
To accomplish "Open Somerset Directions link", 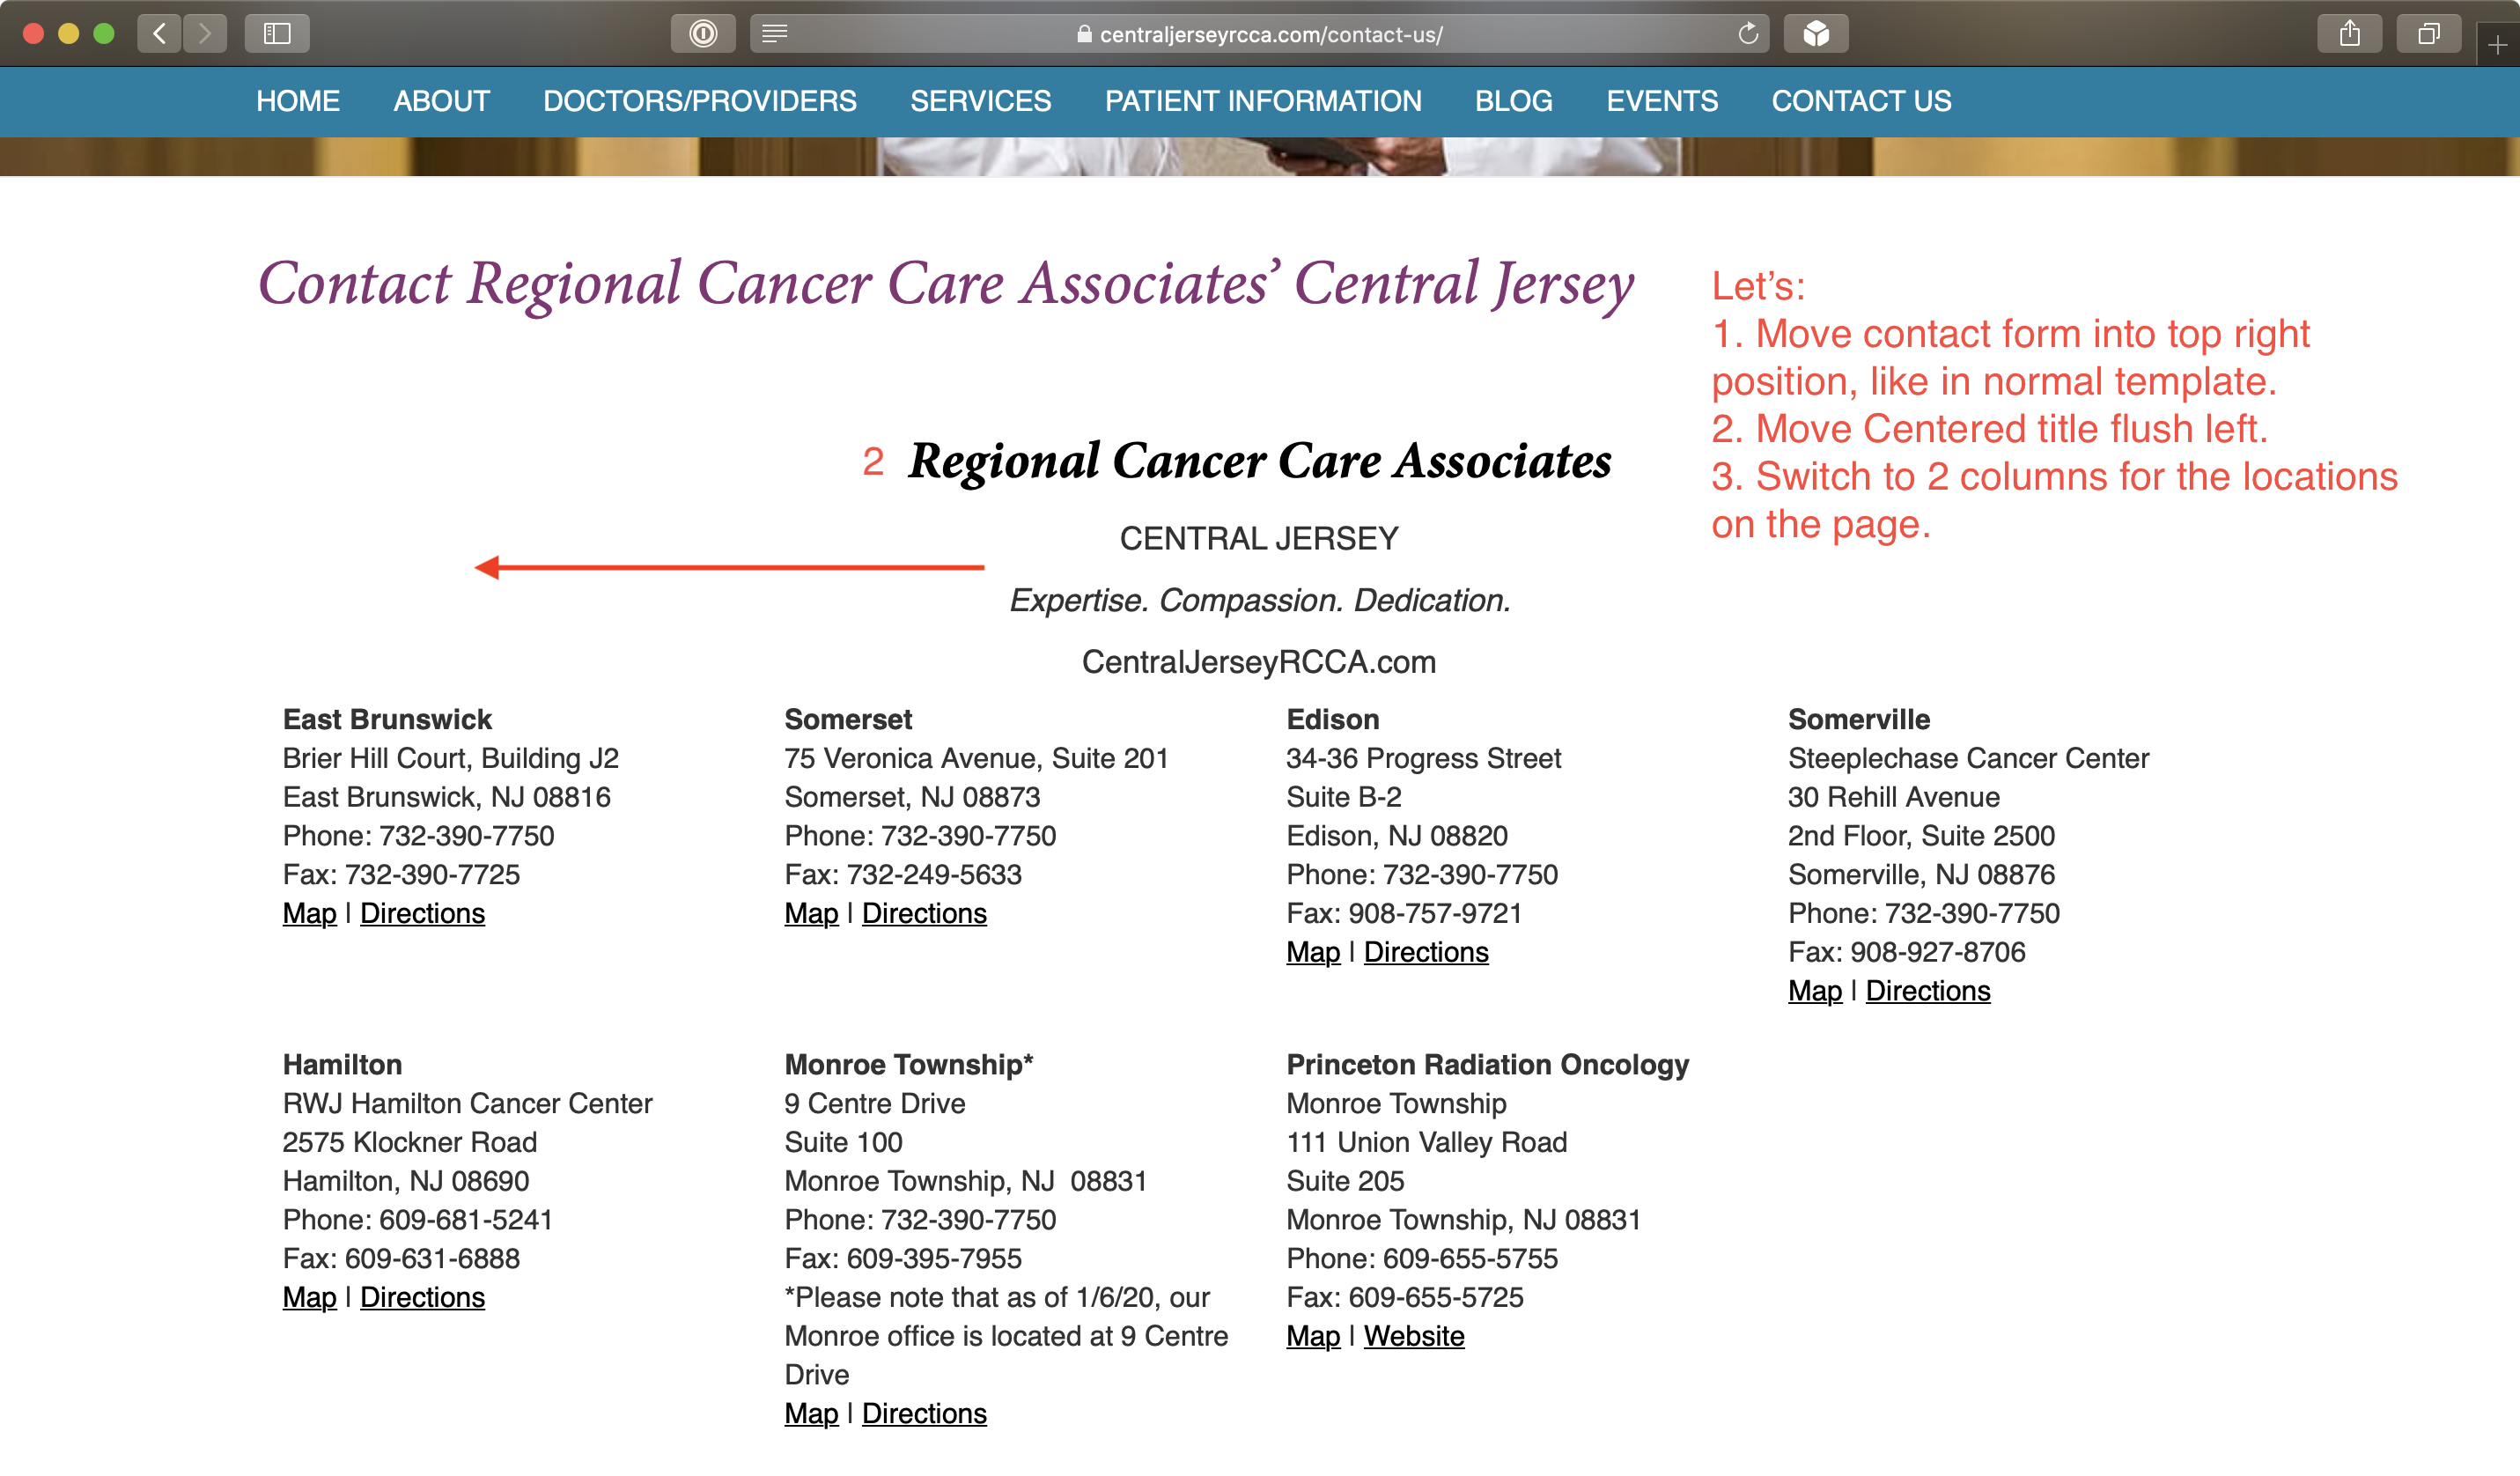I will [924, 913].
